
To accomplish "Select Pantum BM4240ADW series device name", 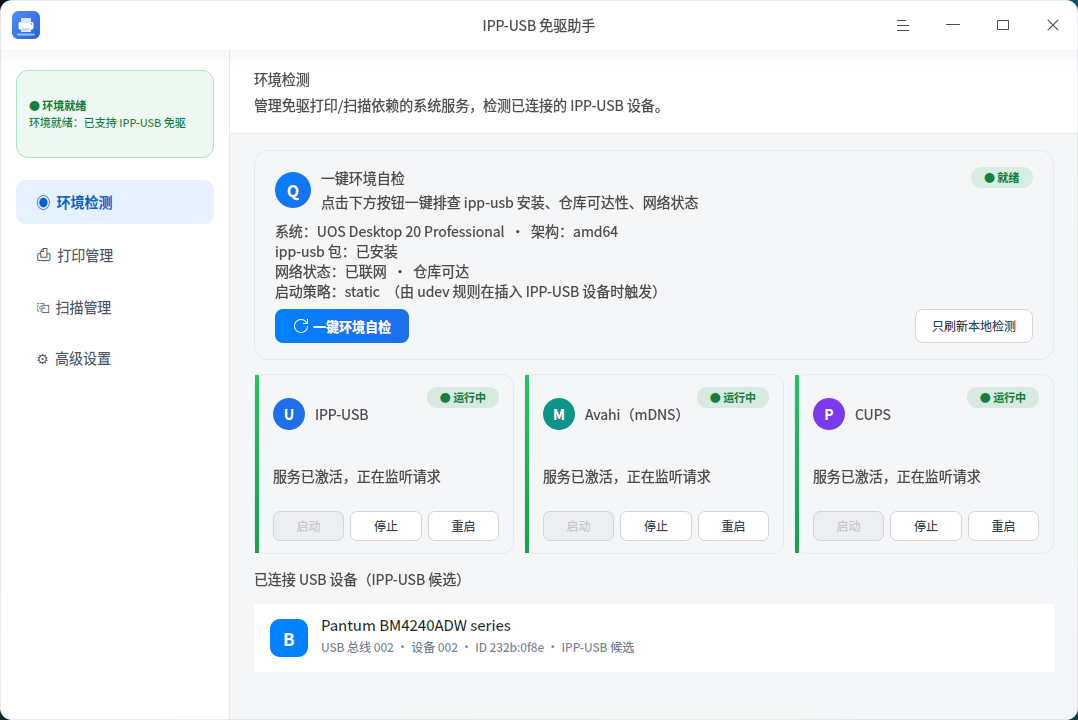I will (x=416, y=626).
